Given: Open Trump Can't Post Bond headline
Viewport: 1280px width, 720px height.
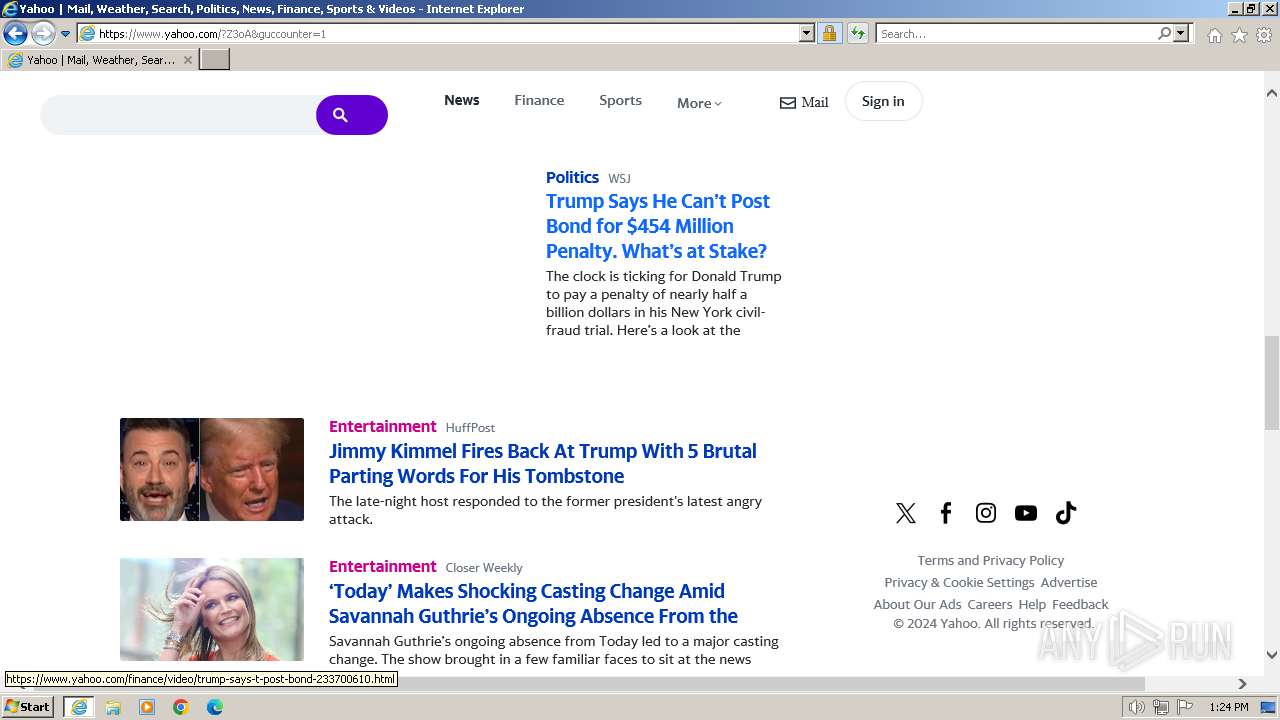Looking at the screenshot, I should 657,226.
